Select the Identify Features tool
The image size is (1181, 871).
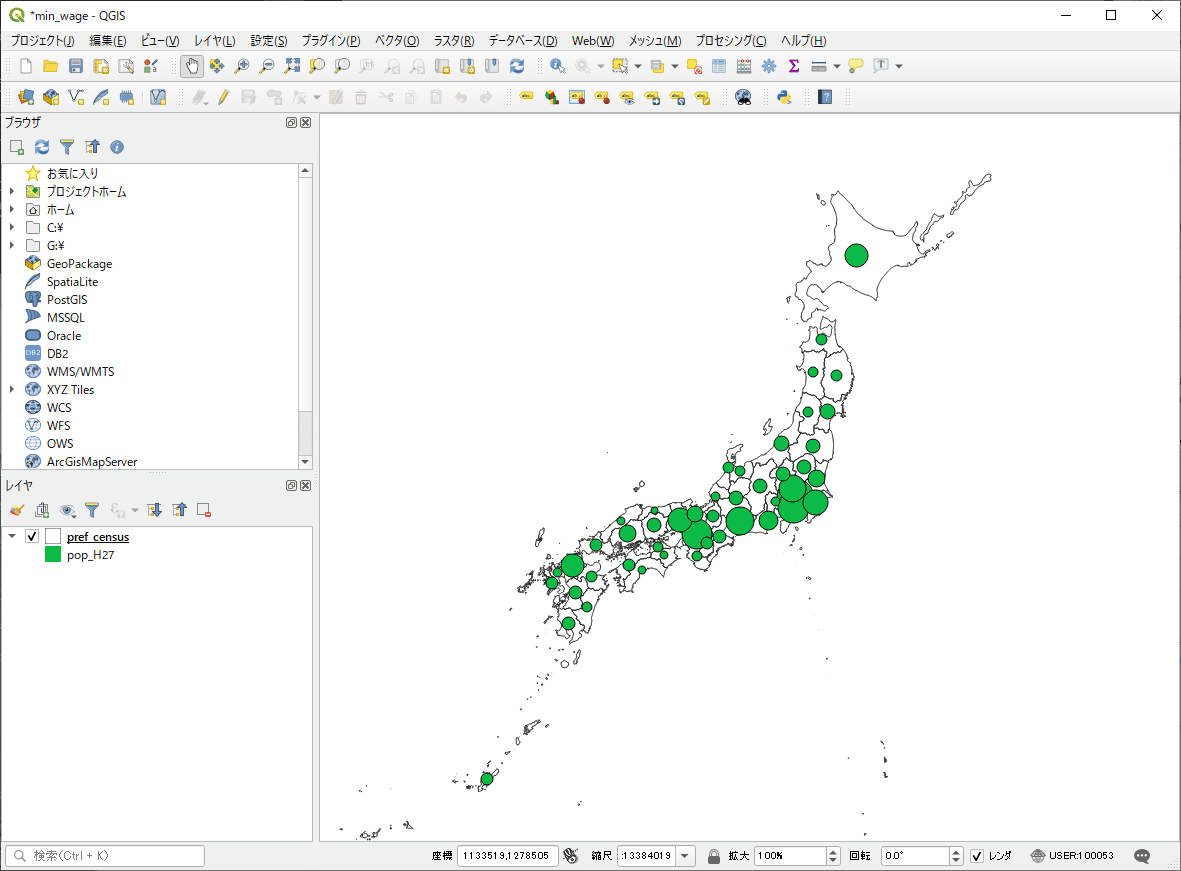click(x=556, y=66)
